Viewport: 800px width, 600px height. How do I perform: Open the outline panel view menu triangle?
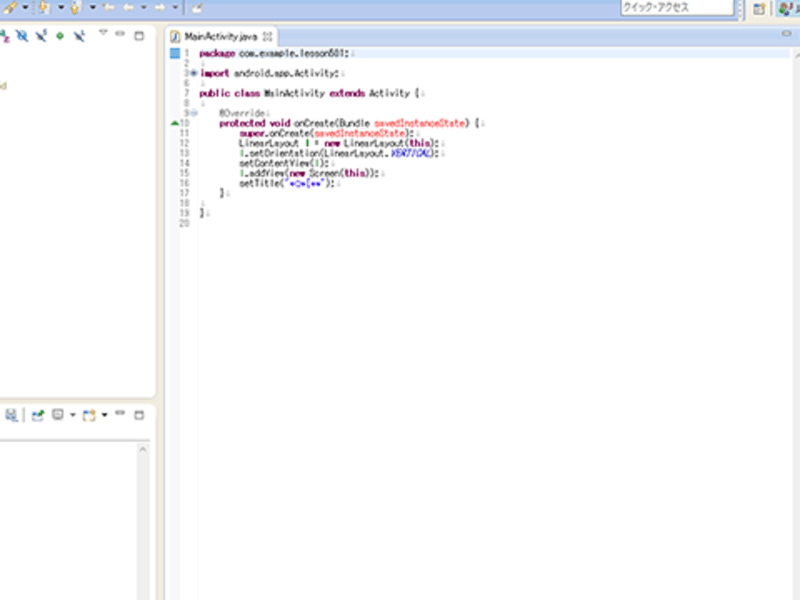tap(102, 34)
